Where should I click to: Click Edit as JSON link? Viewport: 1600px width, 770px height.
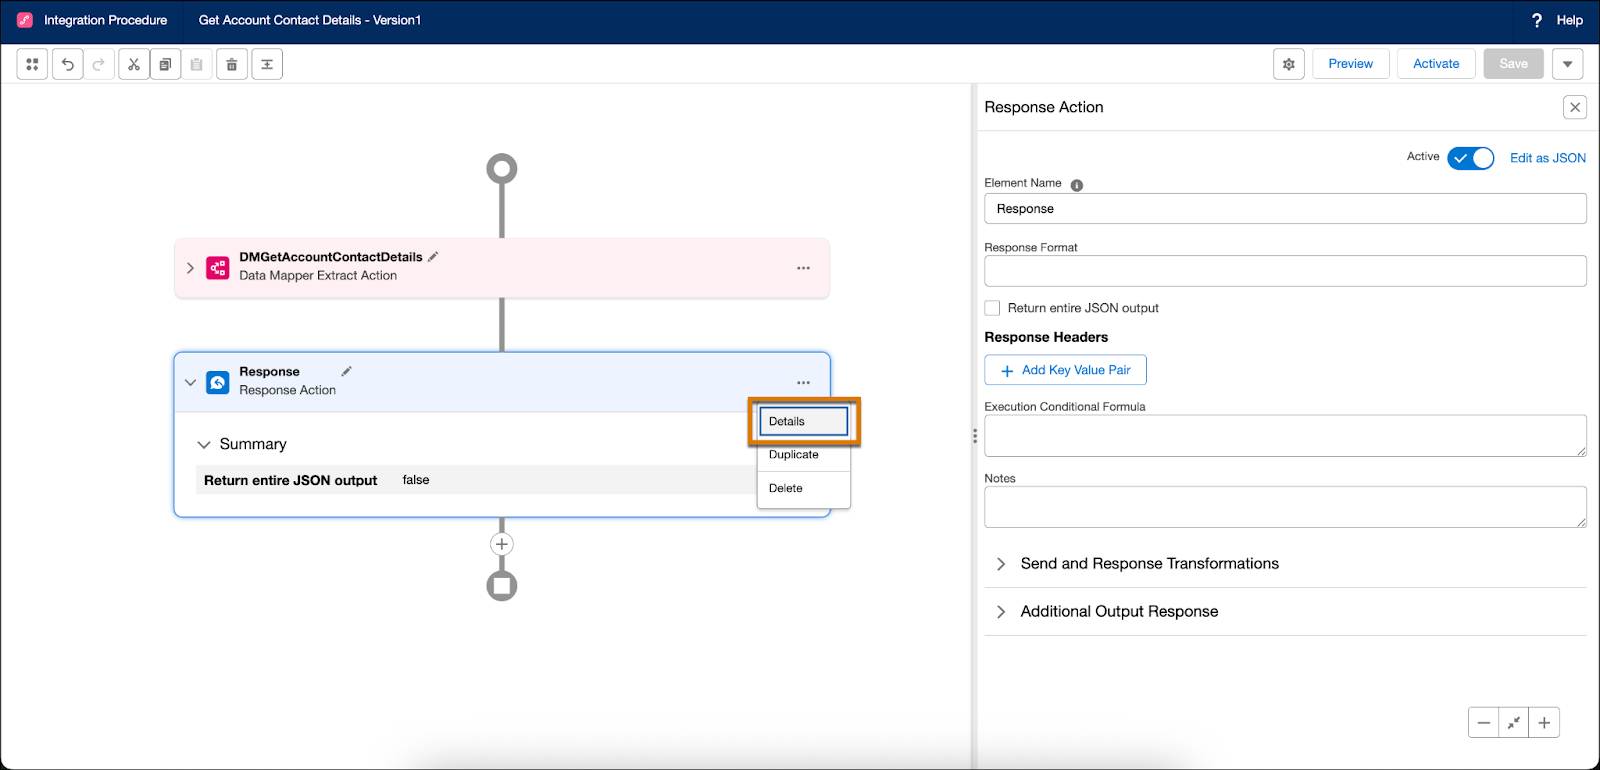point(1547,158)
